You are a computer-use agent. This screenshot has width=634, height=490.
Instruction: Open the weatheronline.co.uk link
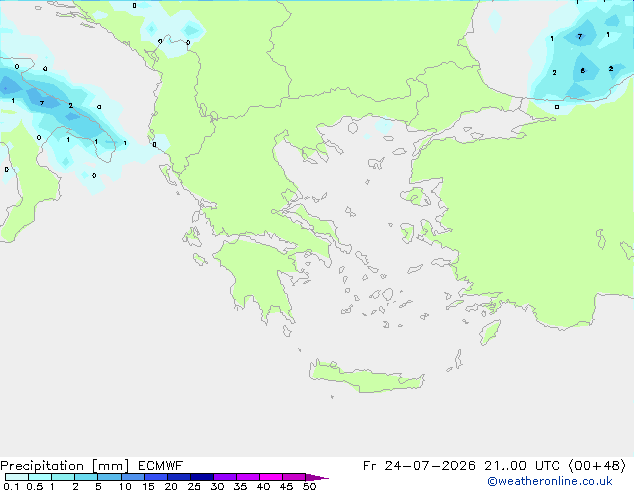(550, 481)
